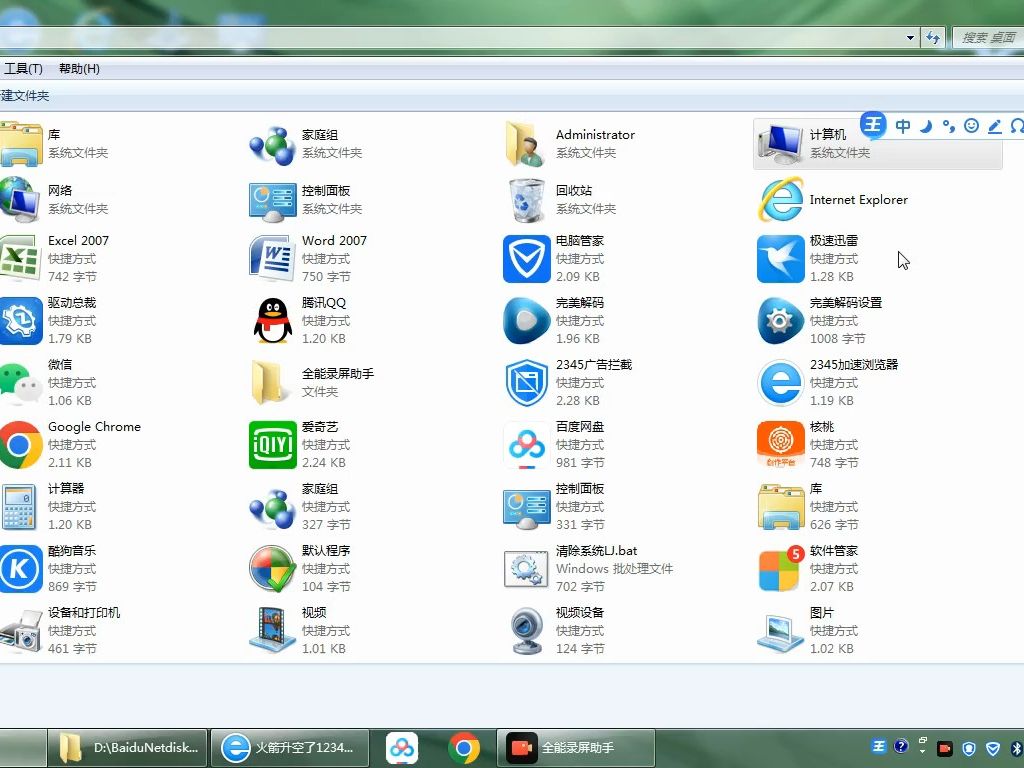Open the 微信 (WeChat) shortcut

tap(21, 383)
